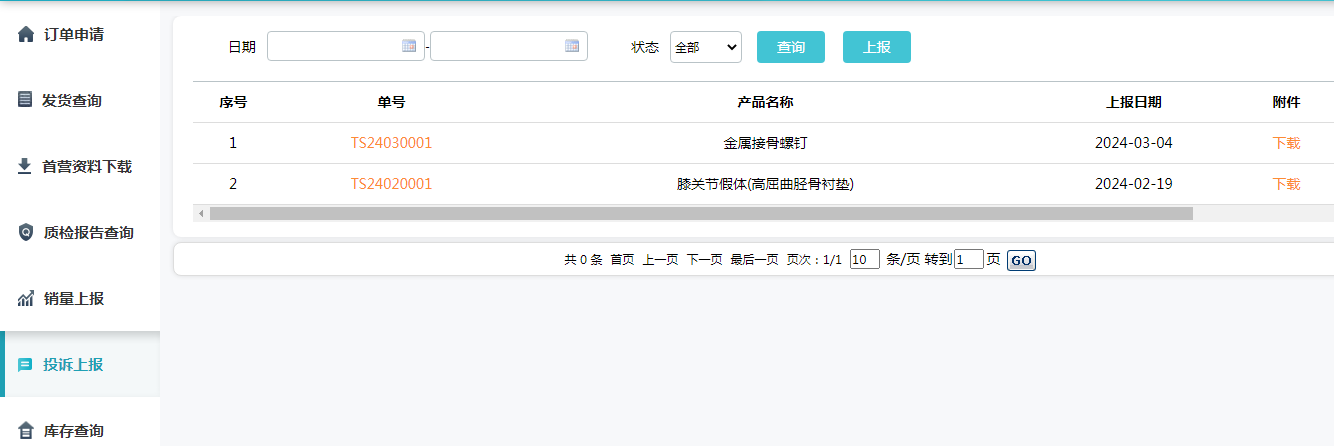
Task: Click the 单号 column header
Action: click(391, 102)
